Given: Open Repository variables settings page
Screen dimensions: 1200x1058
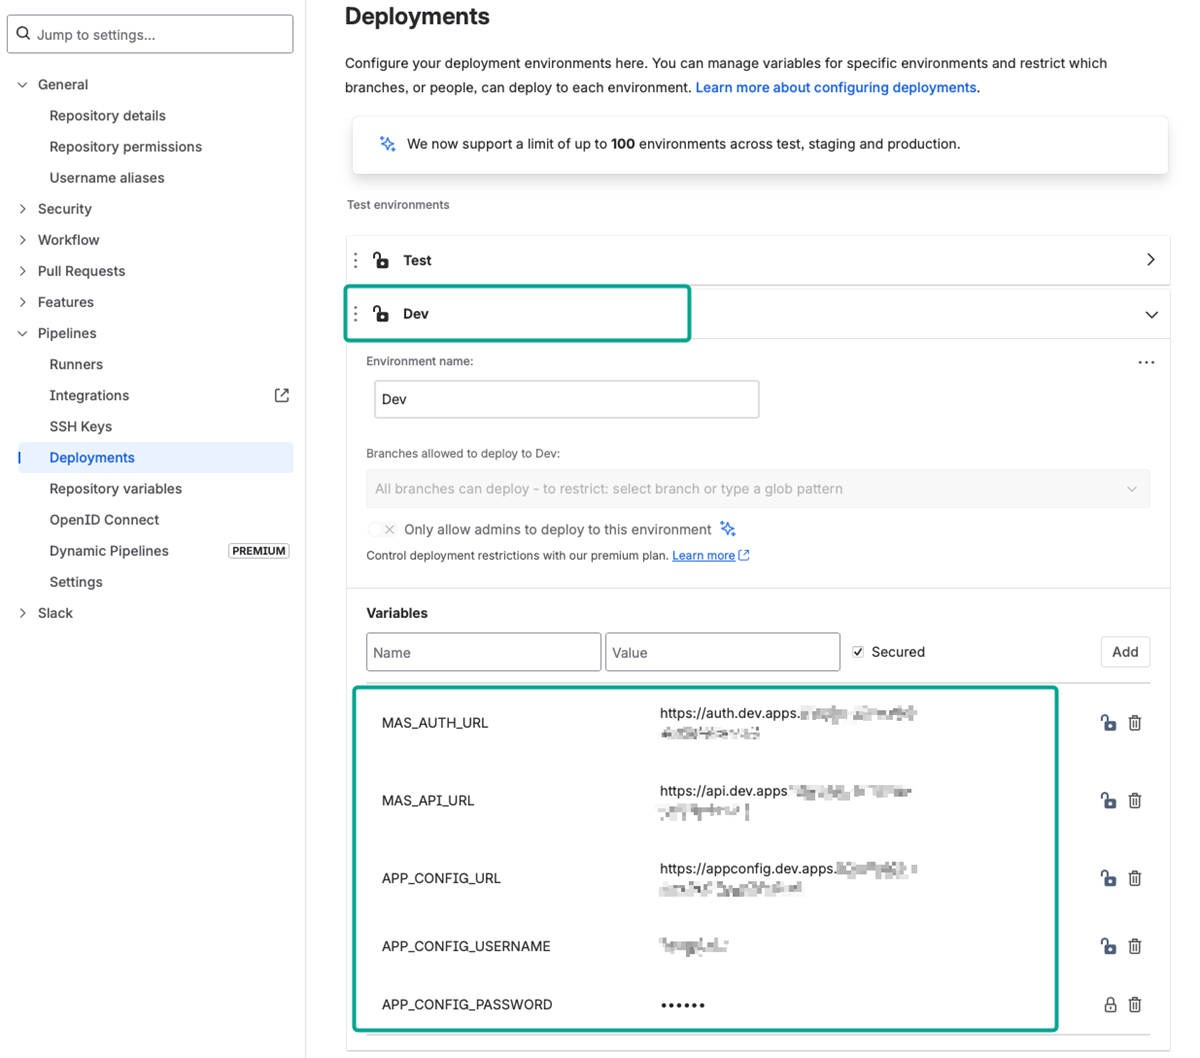Looking at the screenshot, I should pyautogui.click(x=116, y=489).
